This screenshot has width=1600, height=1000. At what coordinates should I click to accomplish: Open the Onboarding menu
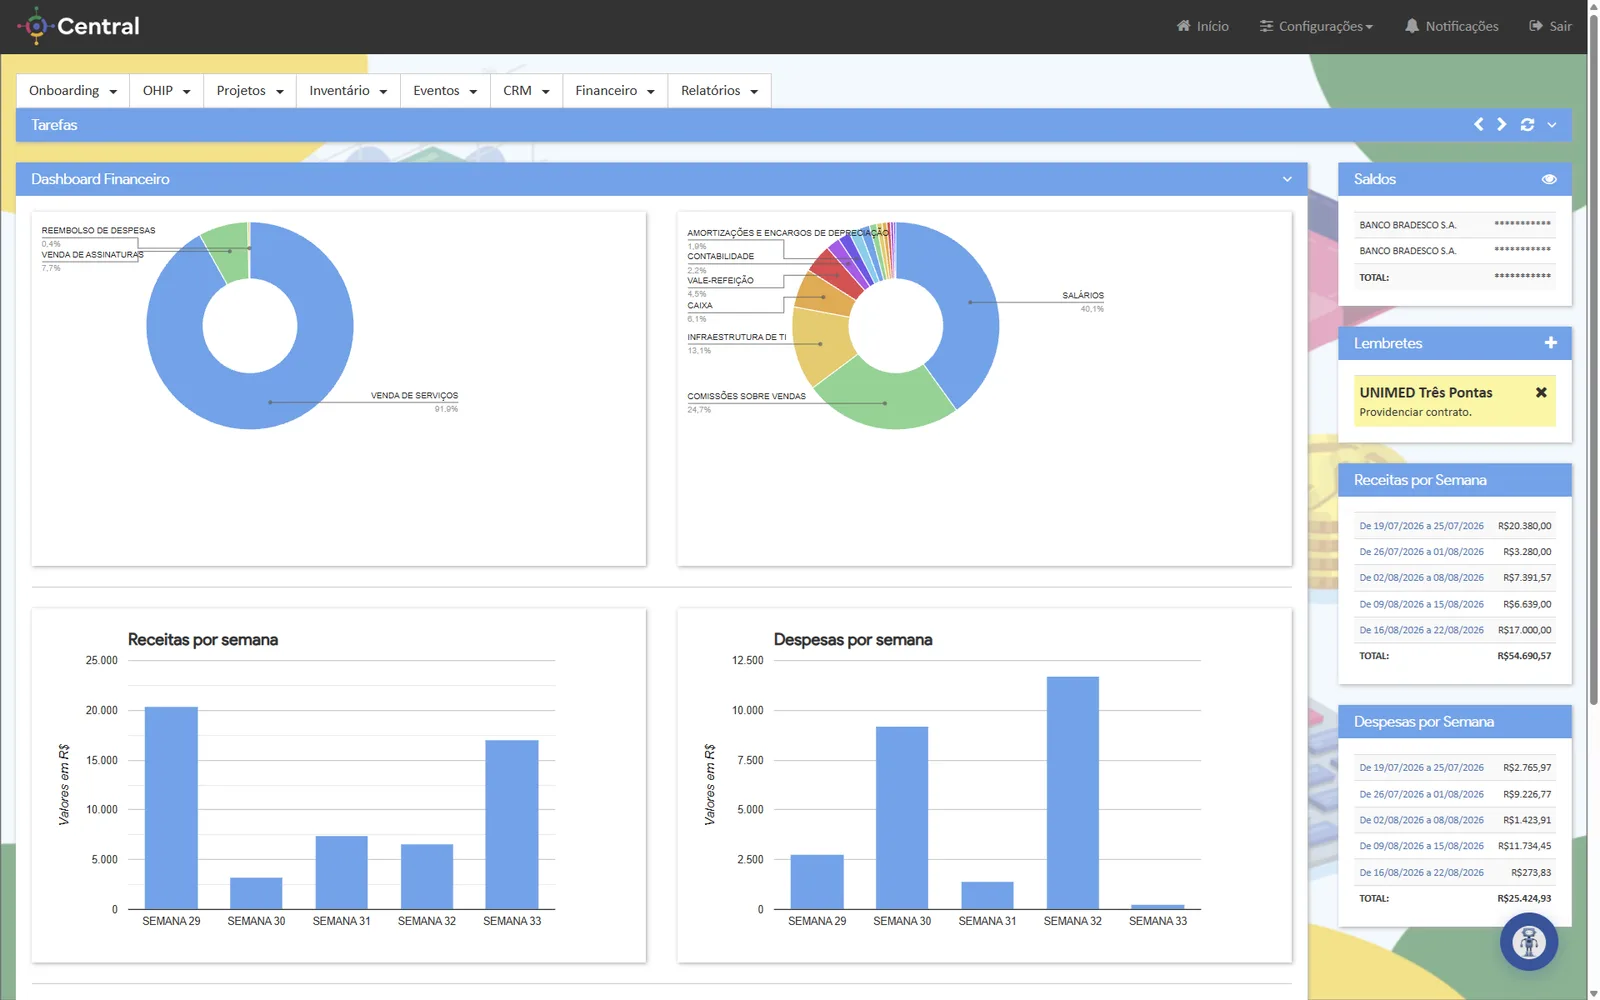(x=73, y=91)
